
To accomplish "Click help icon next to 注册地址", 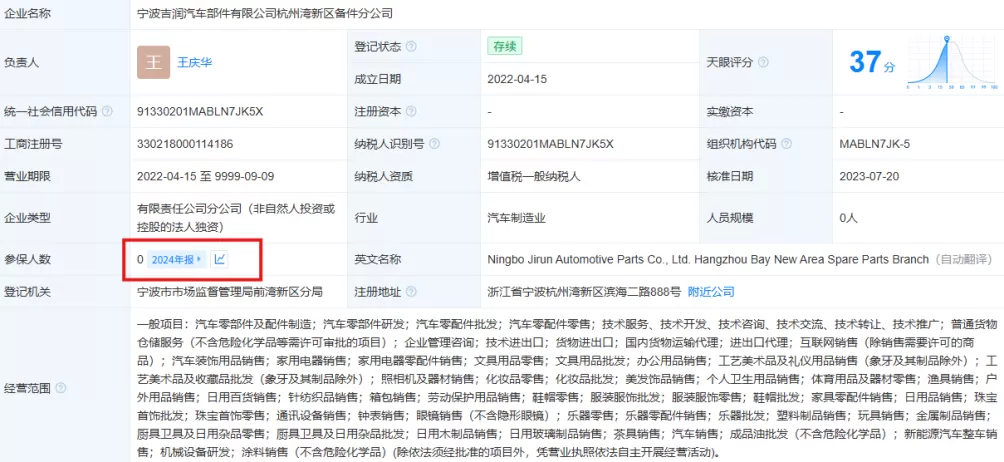I will 411,292.
